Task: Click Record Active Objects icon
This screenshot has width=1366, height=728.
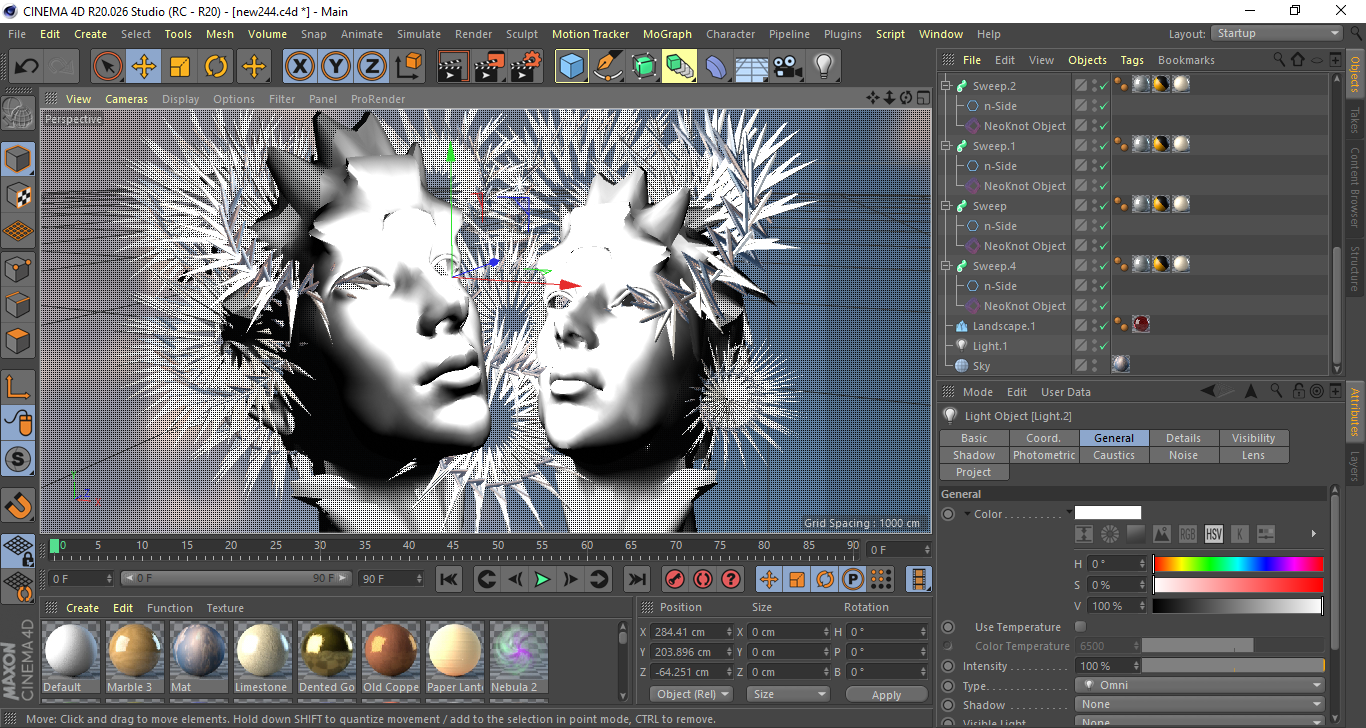Action: click(675, 579)
